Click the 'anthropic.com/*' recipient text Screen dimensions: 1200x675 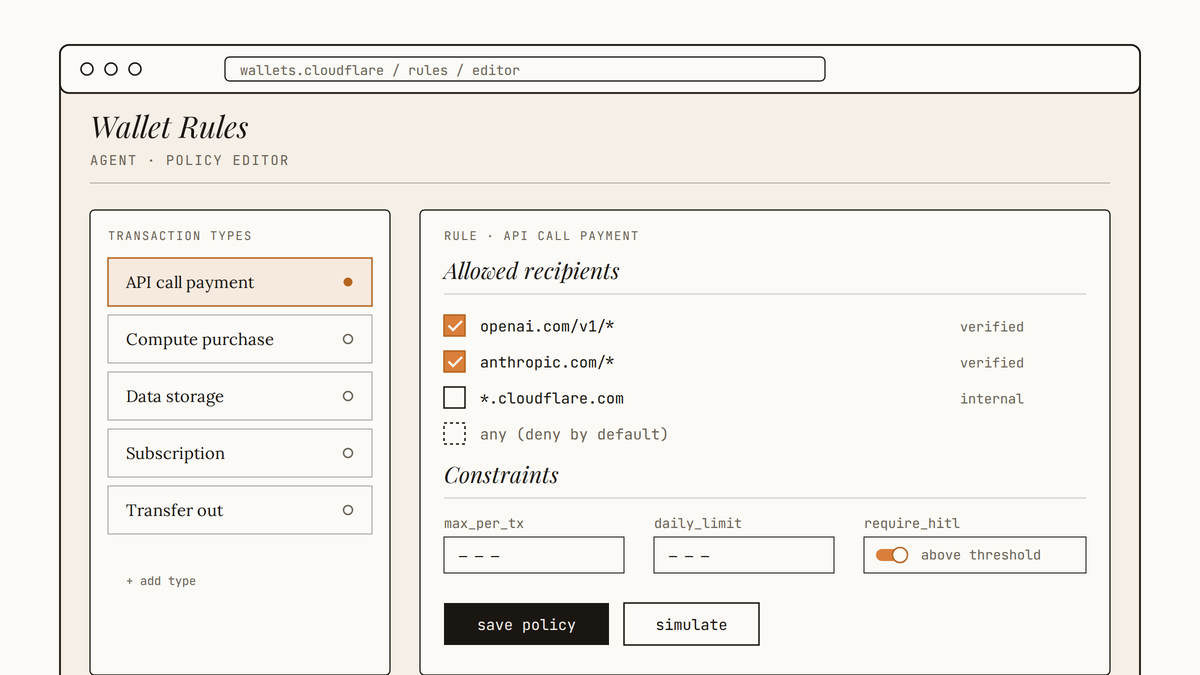[547, 362]
